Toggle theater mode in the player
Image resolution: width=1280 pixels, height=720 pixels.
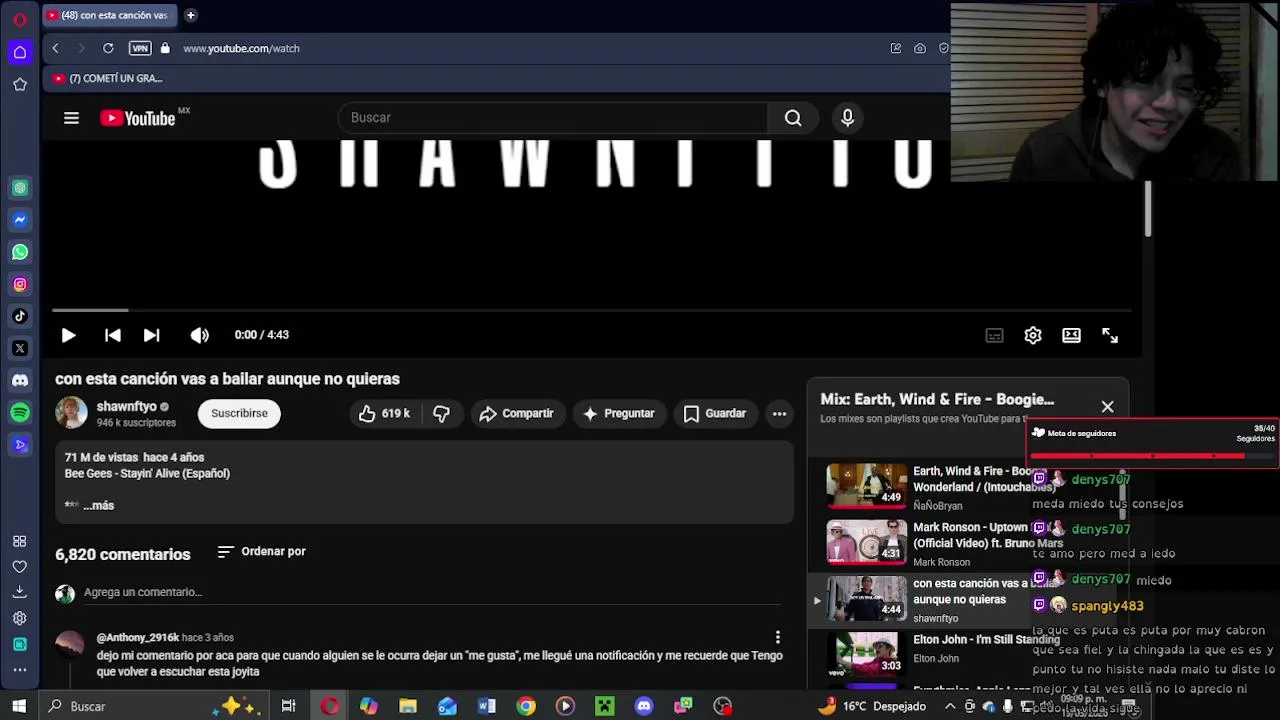[1071, 335]
